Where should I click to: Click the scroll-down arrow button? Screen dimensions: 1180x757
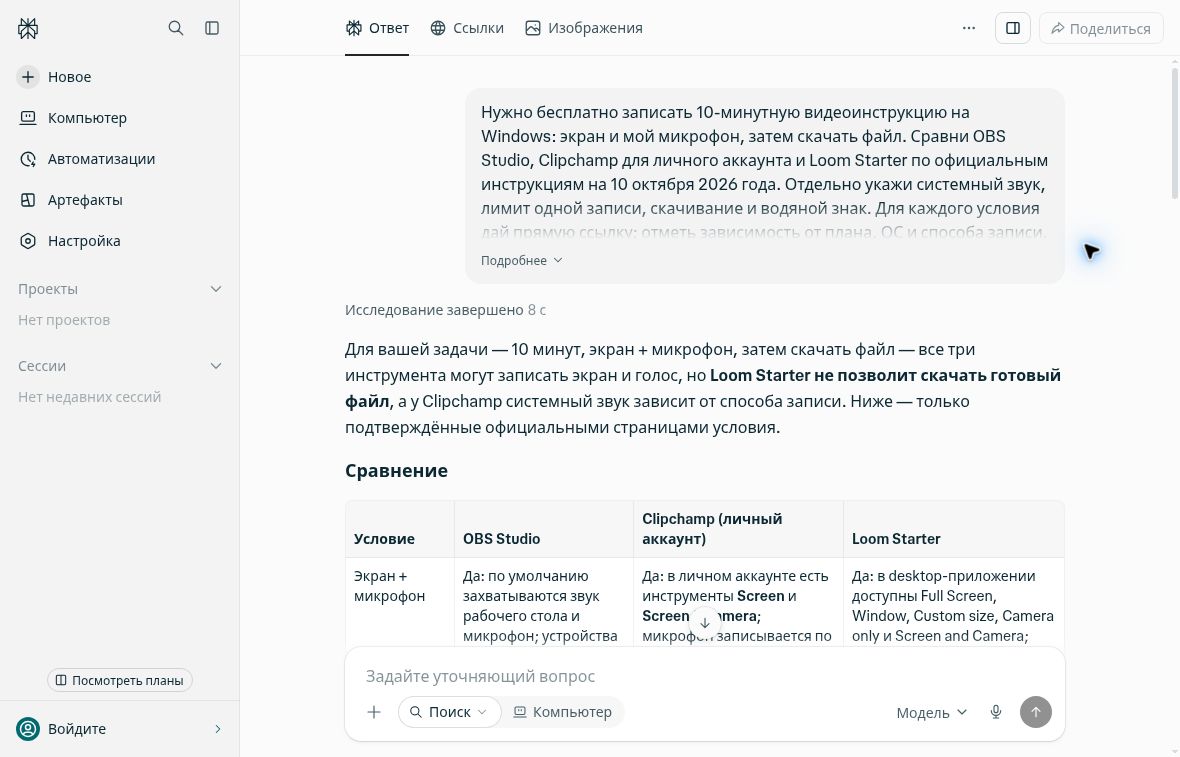[x=704, y=623]
